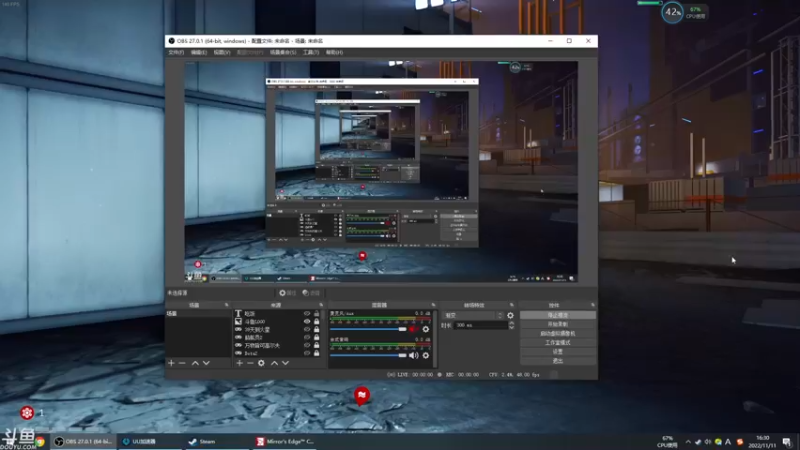
Task: Switch to UU加速器 in taskbar
Action: coord(149,442)
